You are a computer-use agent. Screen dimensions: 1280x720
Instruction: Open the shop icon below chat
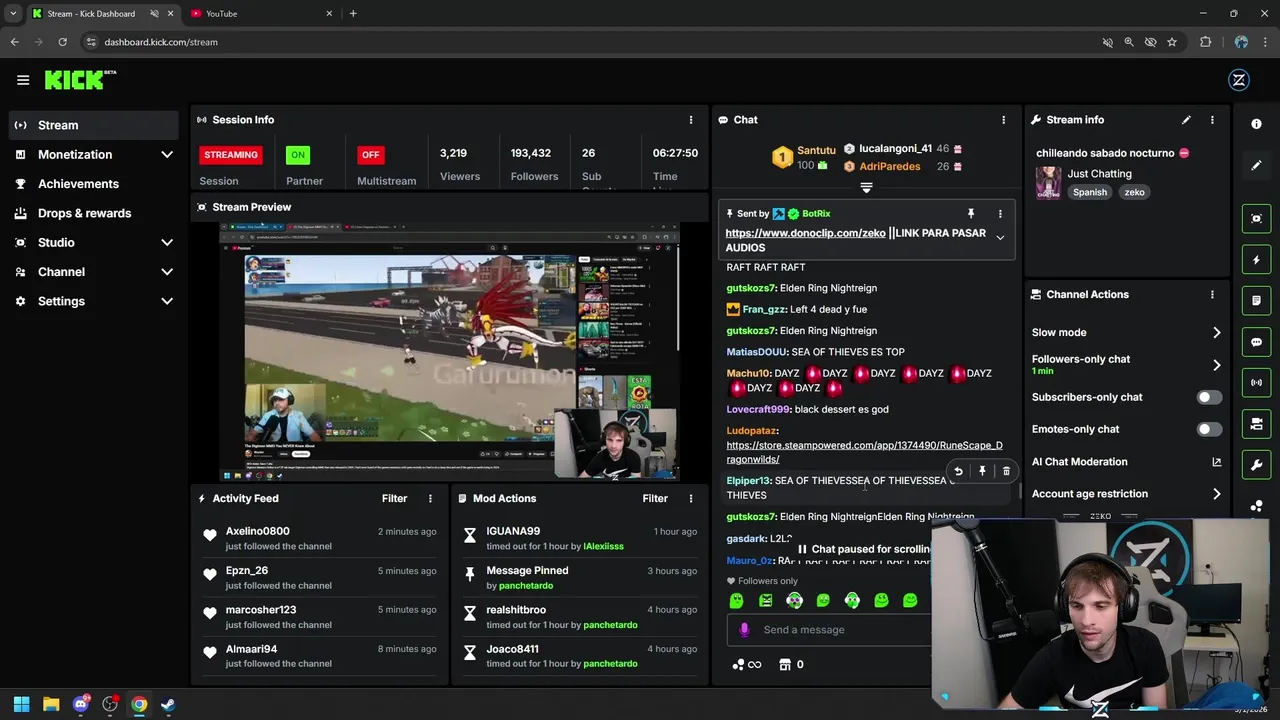785,665
